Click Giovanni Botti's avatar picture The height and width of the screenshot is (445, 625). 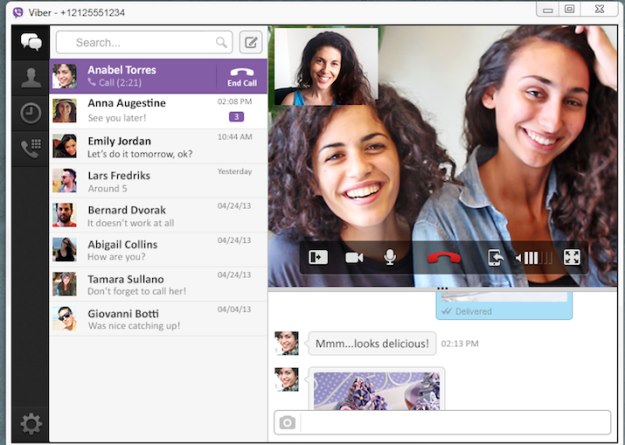64,319
